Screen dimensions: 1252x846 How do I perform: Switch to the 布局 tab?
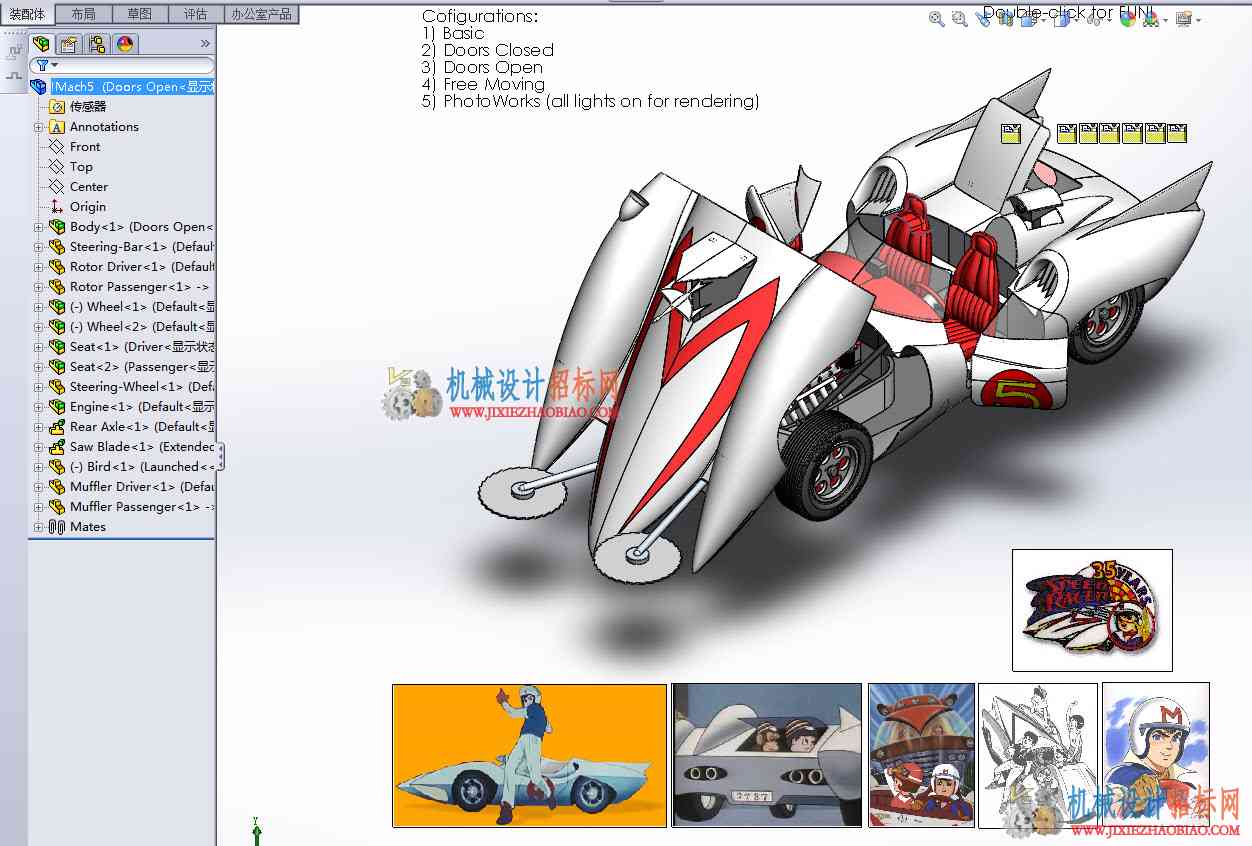pos(84,14)
